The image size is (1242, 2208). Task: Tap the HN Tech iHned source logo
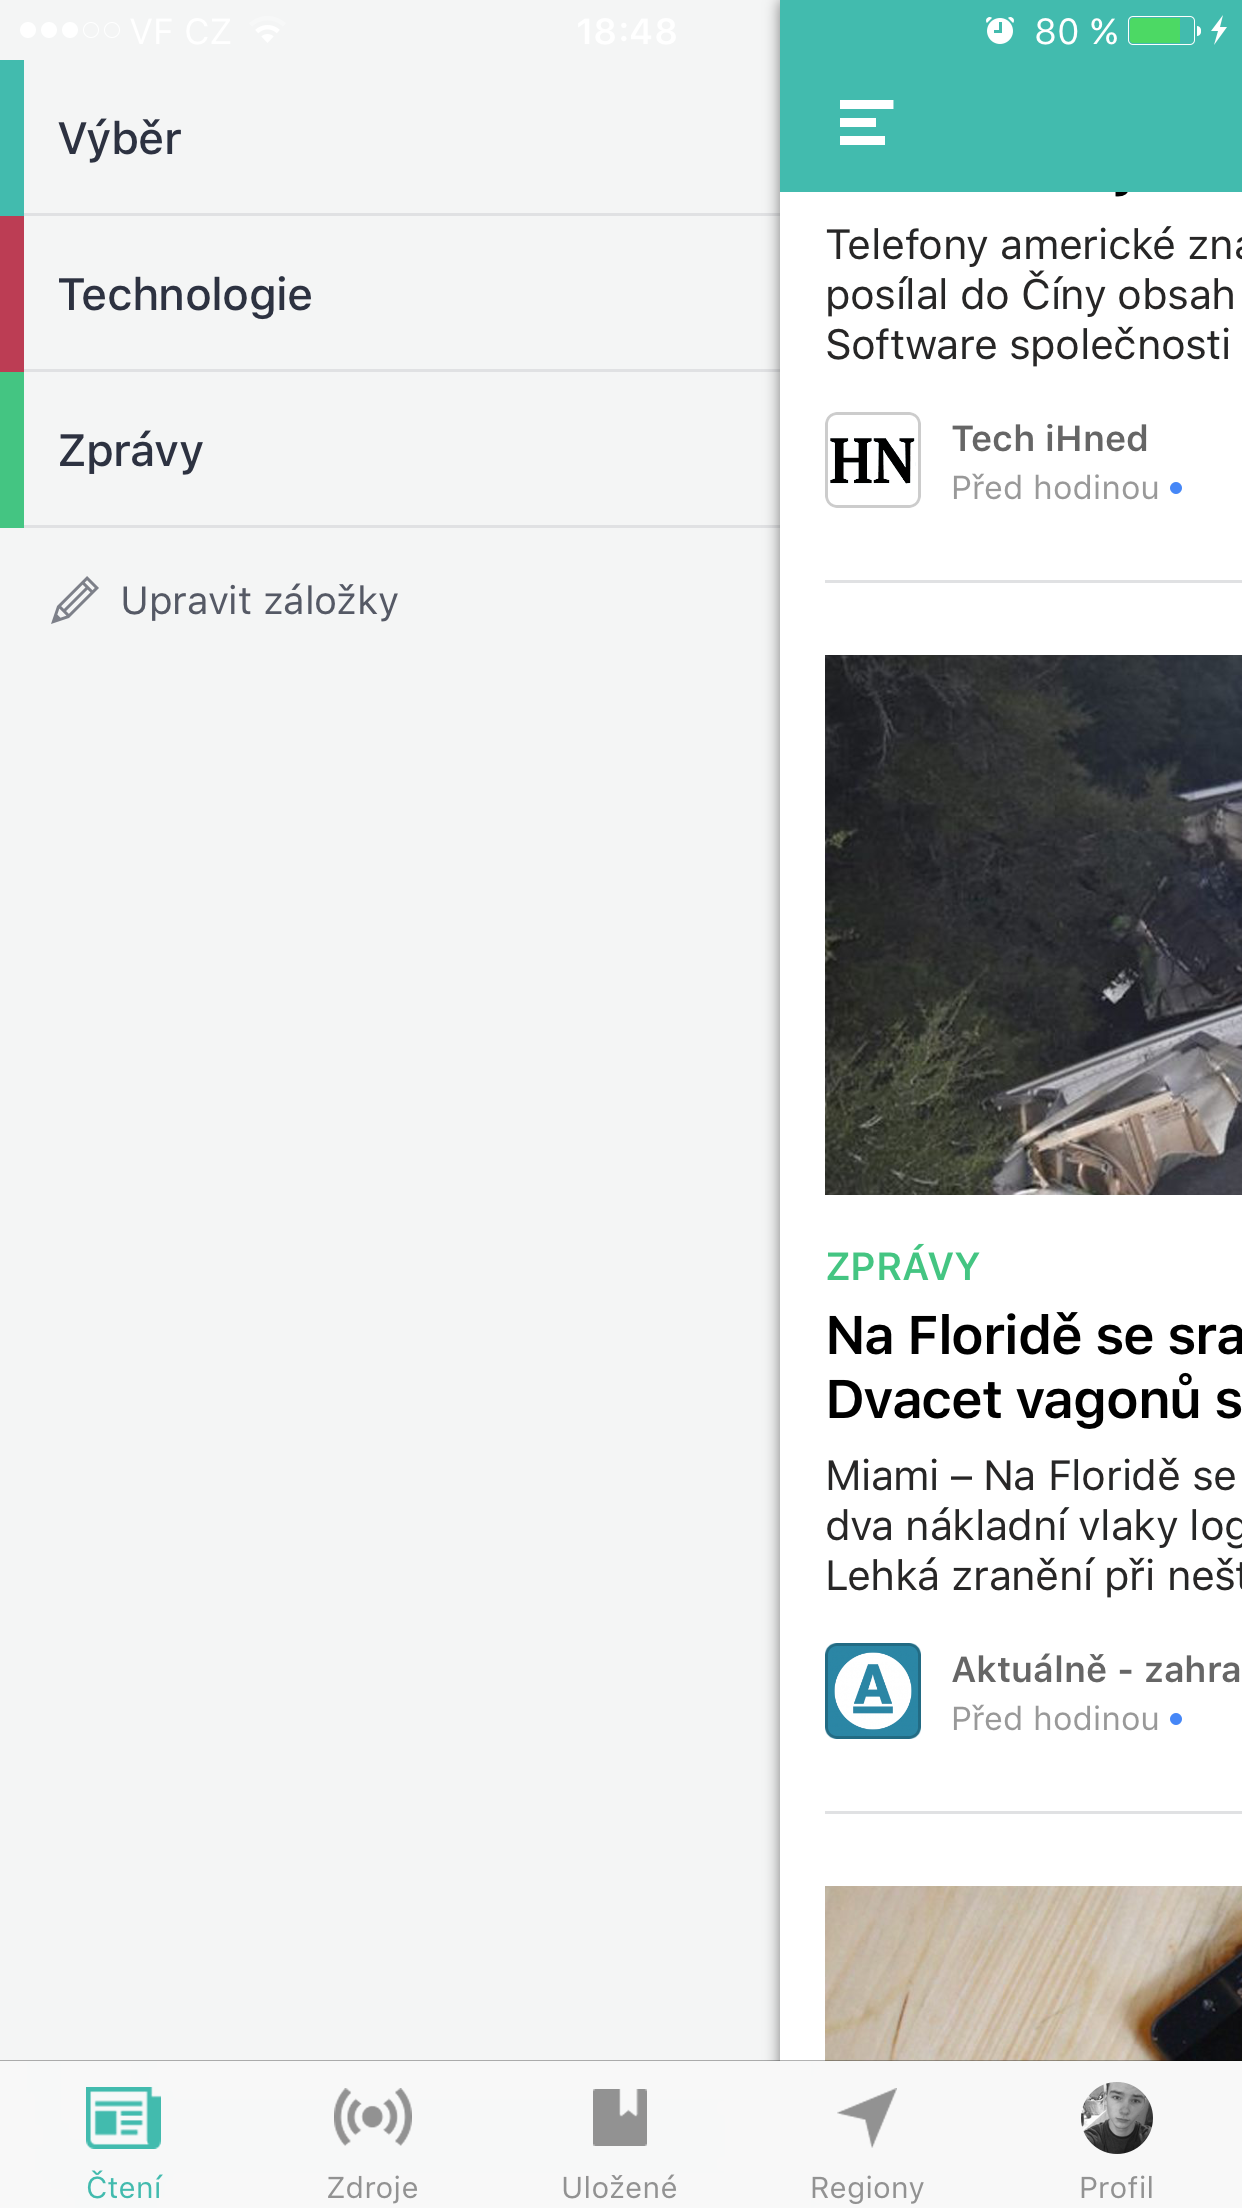coord(873,460)
